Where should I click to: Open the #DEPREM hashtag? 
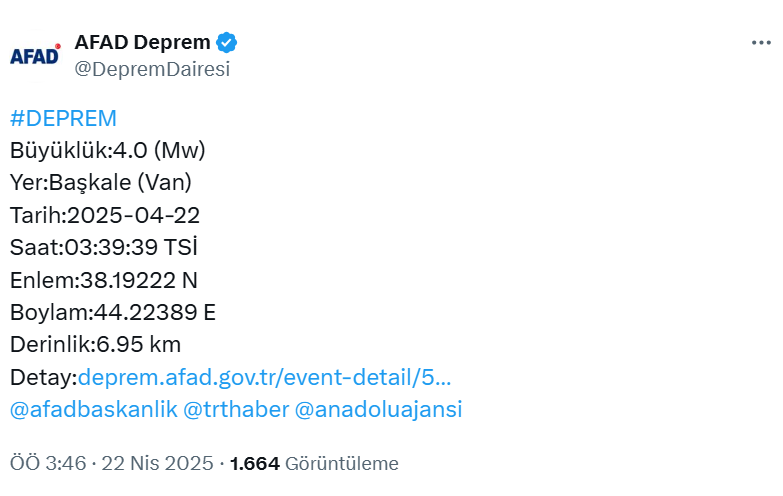pos(63,118)
